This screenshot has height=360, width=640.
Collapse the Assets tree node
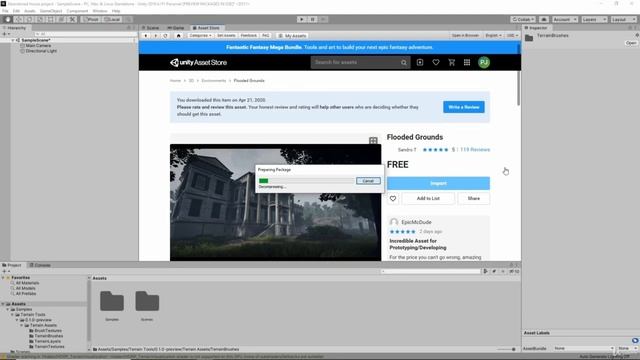point(3,304)
